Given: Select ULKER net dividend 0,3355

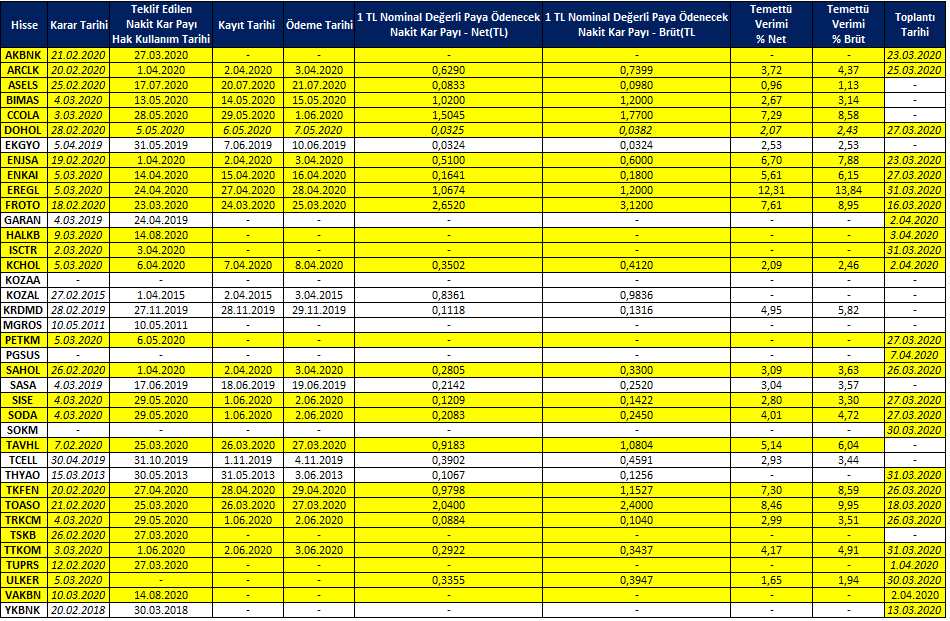Looking at the screenshot, I should 448,580.
